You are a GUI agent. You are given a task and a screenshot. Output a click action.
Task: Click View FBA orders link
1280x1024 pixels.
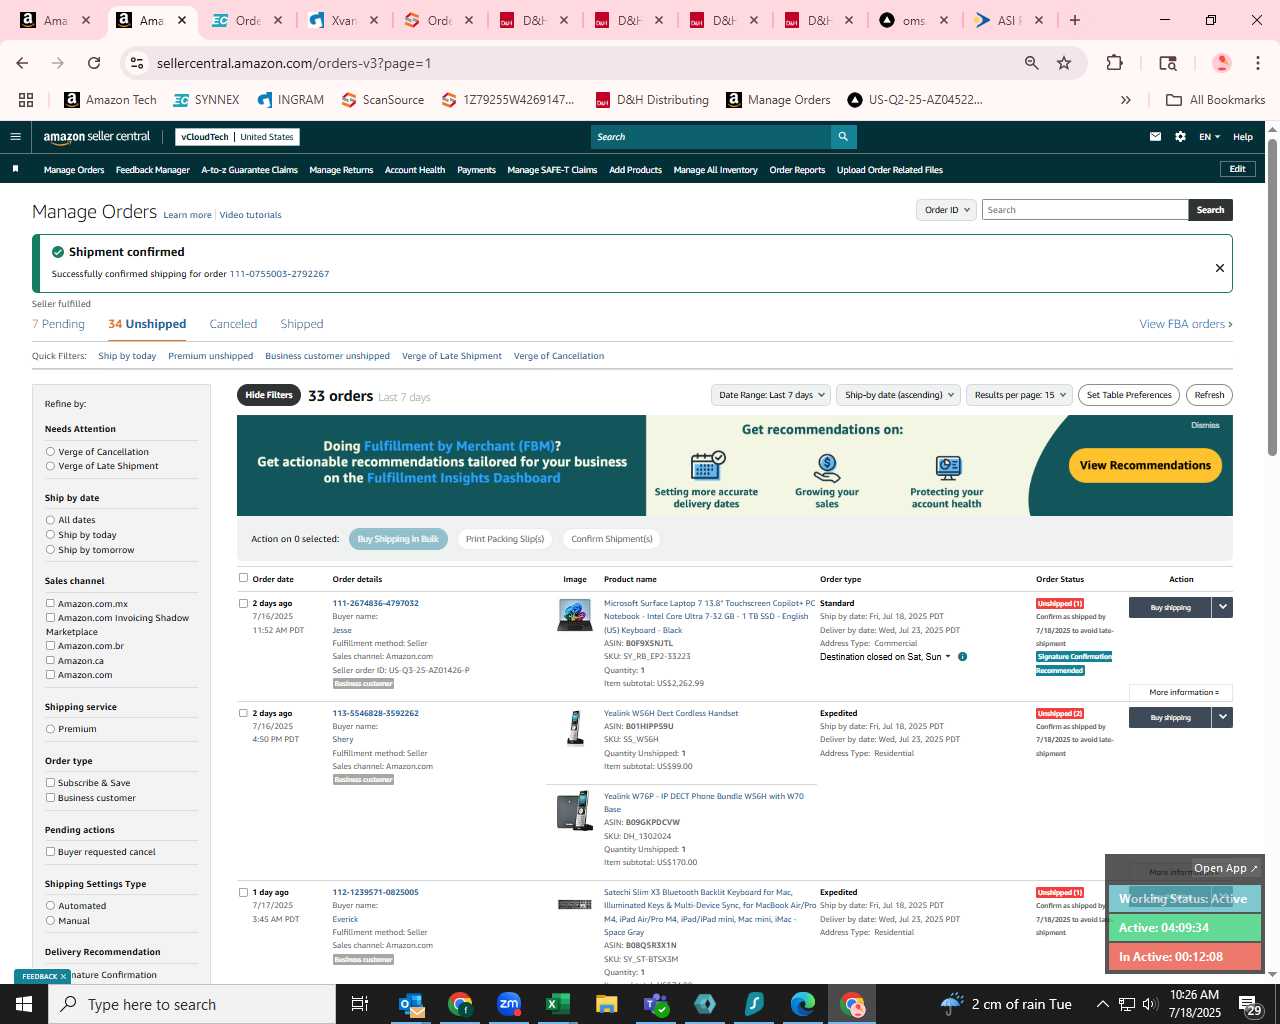pos(1186,324)
